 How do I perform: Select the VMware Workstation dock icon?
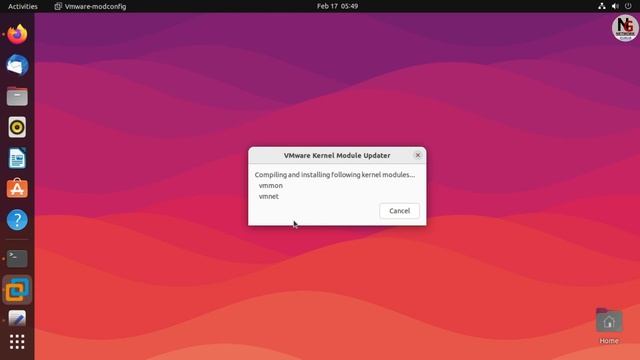tap(17, 290)
